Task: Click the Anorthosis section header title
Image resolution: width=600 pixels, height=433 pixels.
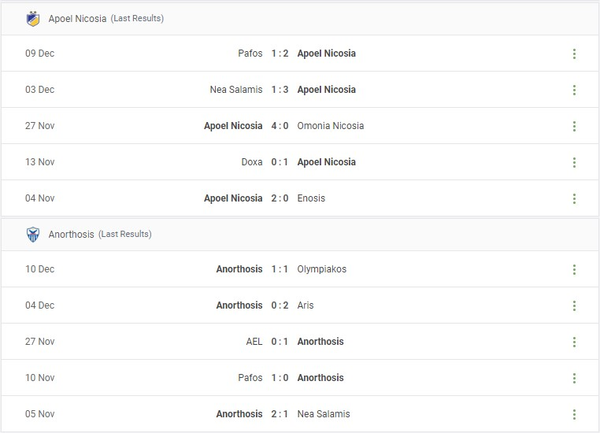Action: tap(72, 234)
